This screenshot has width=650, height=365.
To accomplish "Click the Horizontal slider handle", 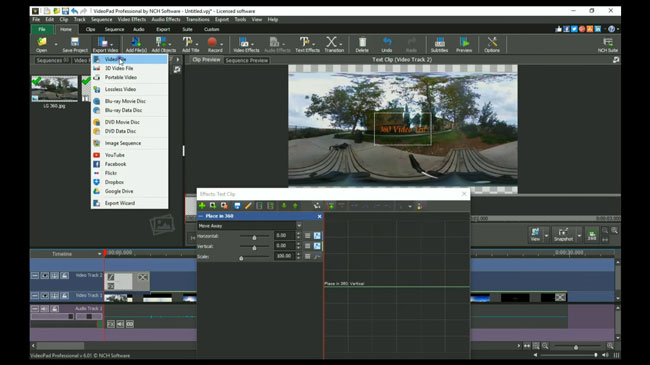I will click(x=254, y=237).
